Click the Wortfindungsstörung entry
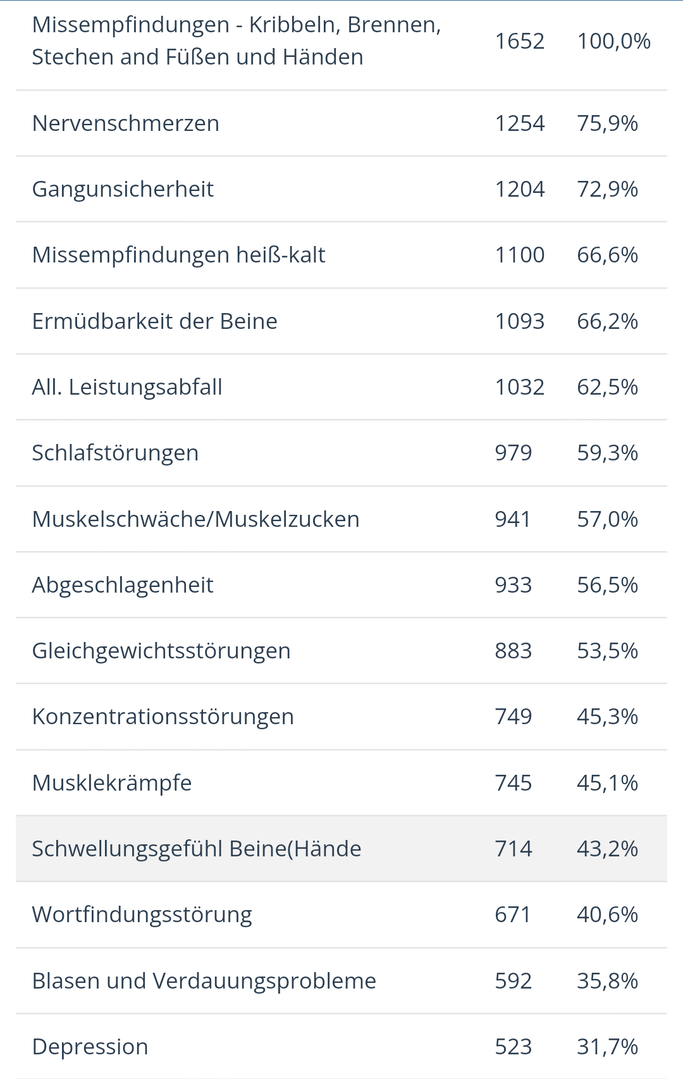The image size is (683, 1079). [x=142, y=915]
